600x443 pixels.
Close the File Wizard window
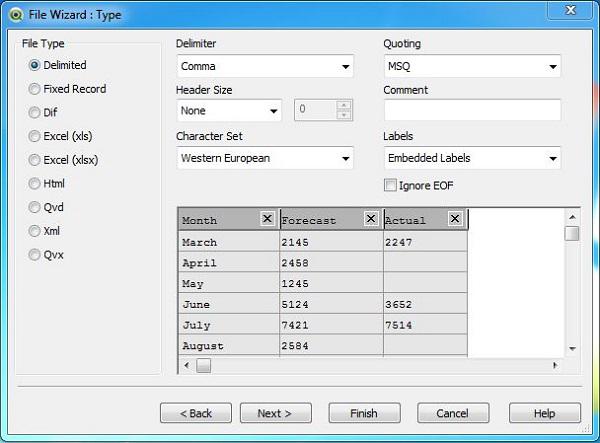tap(571, 10)
